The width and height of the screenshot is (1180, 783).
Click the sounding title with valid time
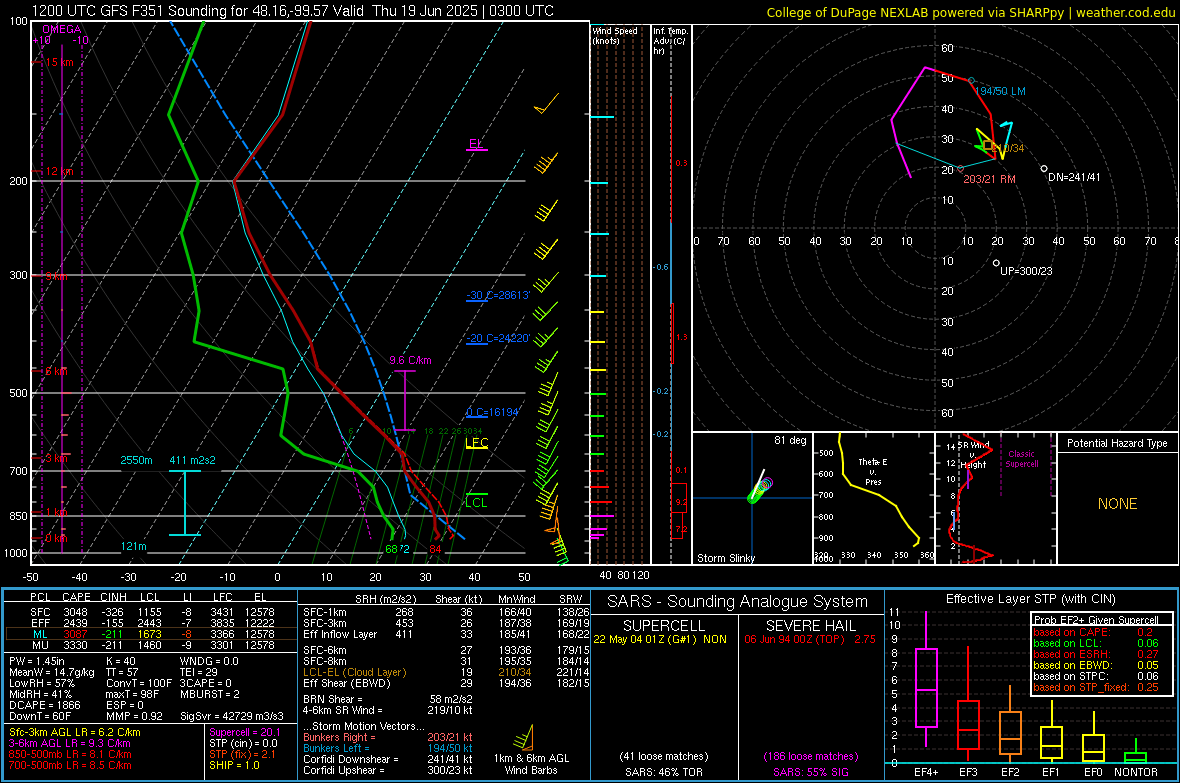(x=293, y=11)
